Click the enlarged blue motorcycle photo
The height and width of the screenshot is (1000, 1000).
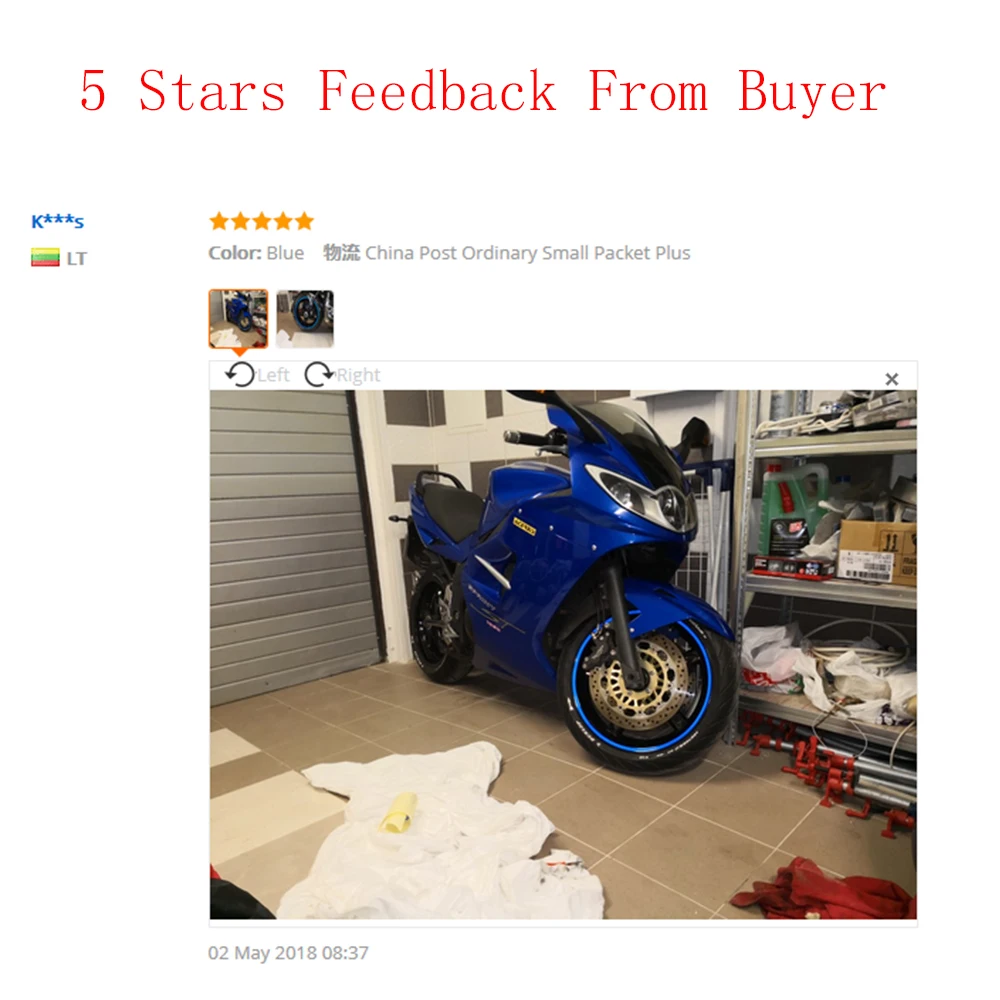click(563, 654)
